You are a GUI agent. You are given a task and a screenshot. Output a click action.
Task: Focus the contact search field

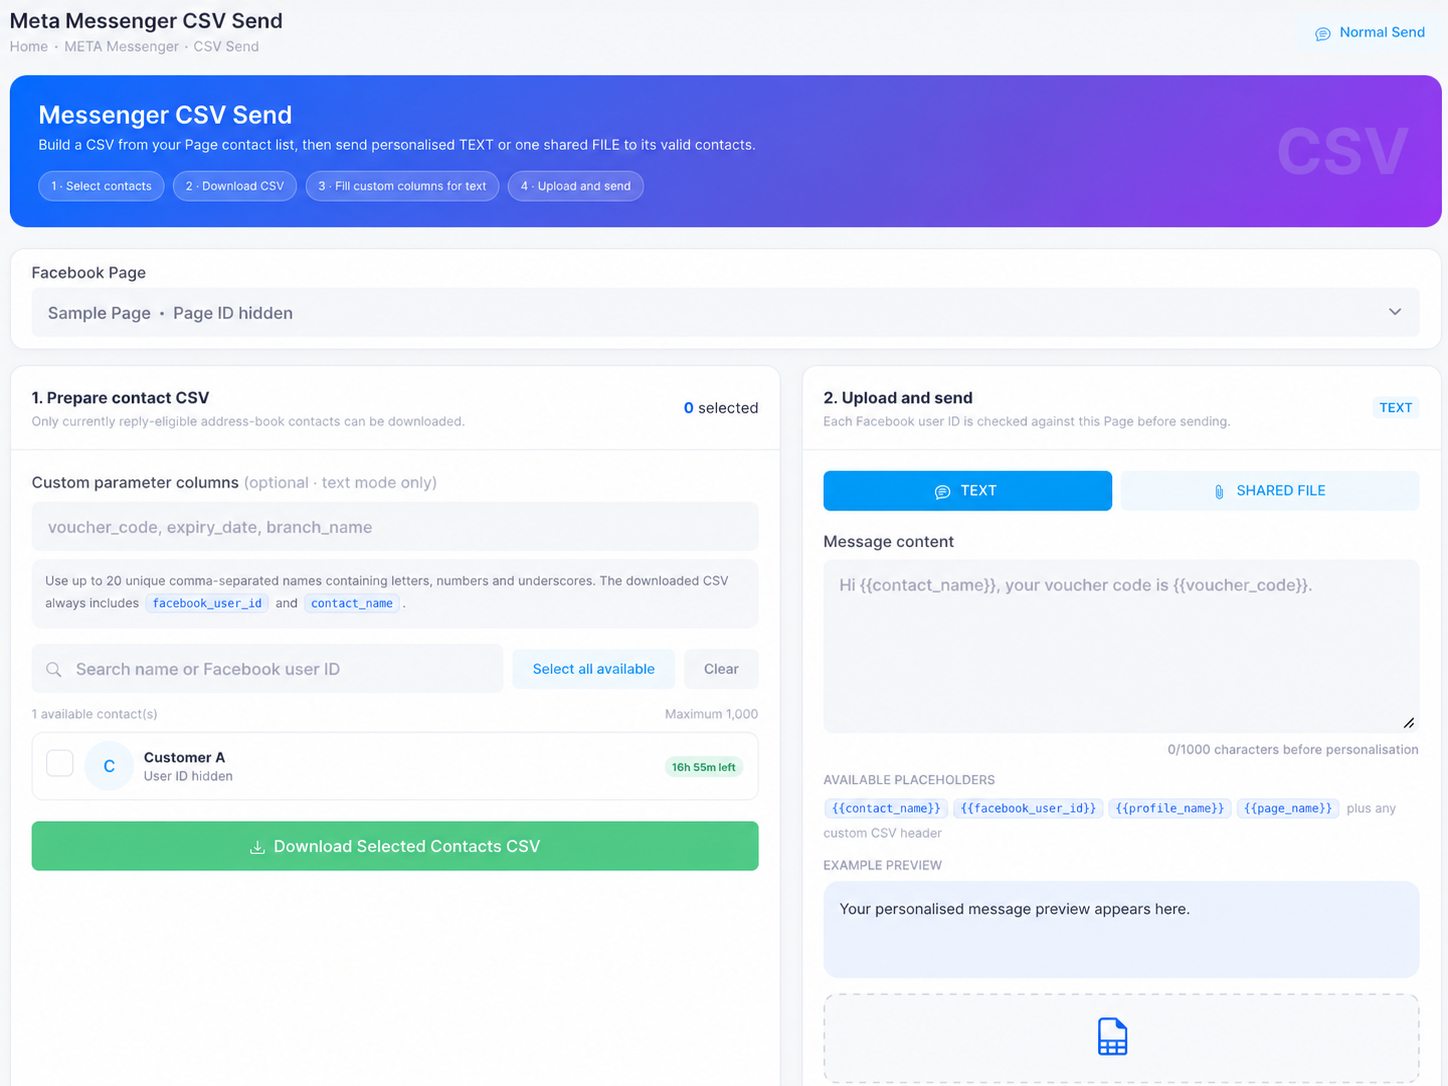coord(267,669)
